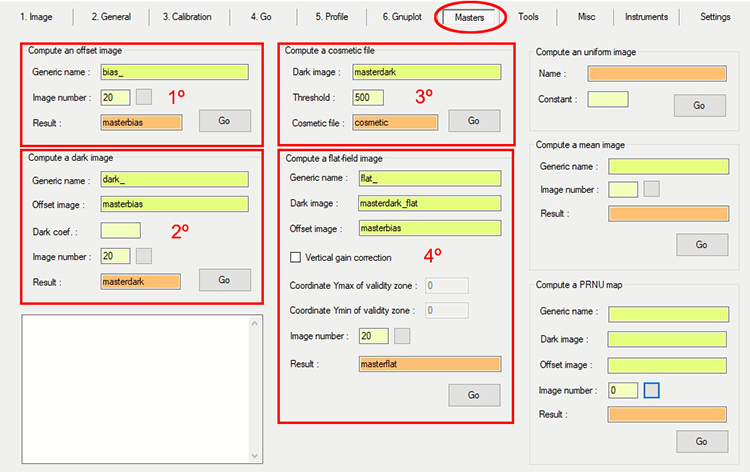Run Go for the cosmetic file

click(473, 120)
